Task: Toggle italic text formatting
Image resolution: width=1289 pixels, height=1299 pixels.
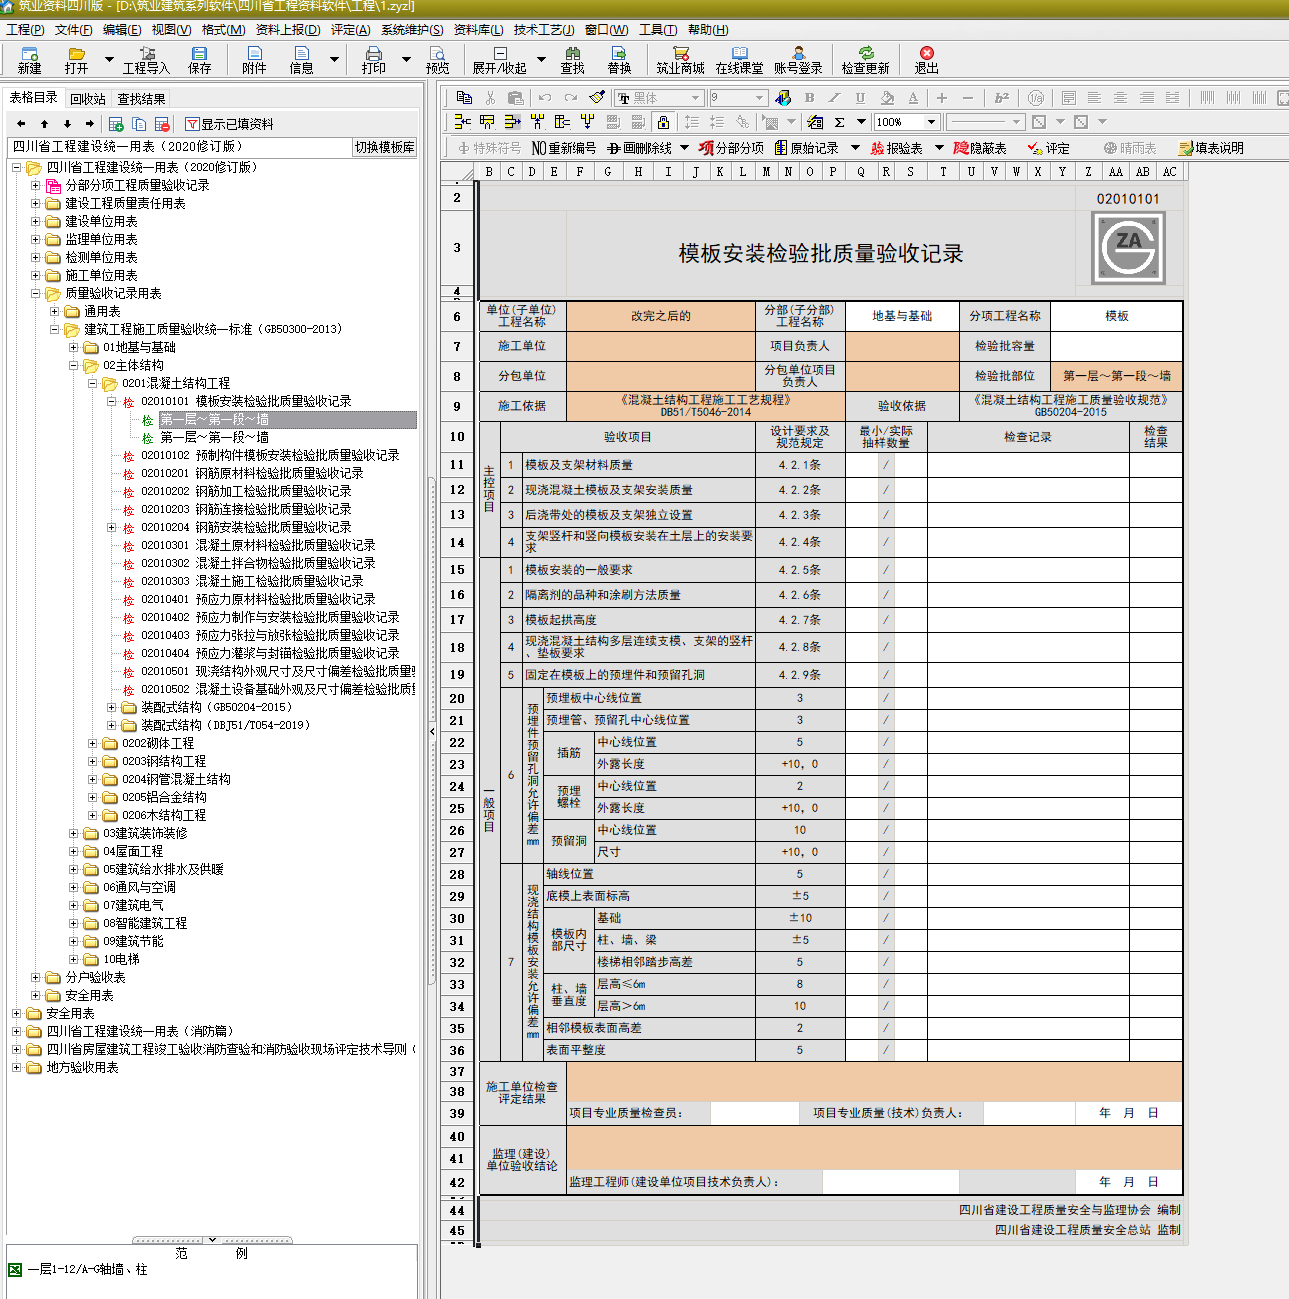Action: tap(834, 97)
